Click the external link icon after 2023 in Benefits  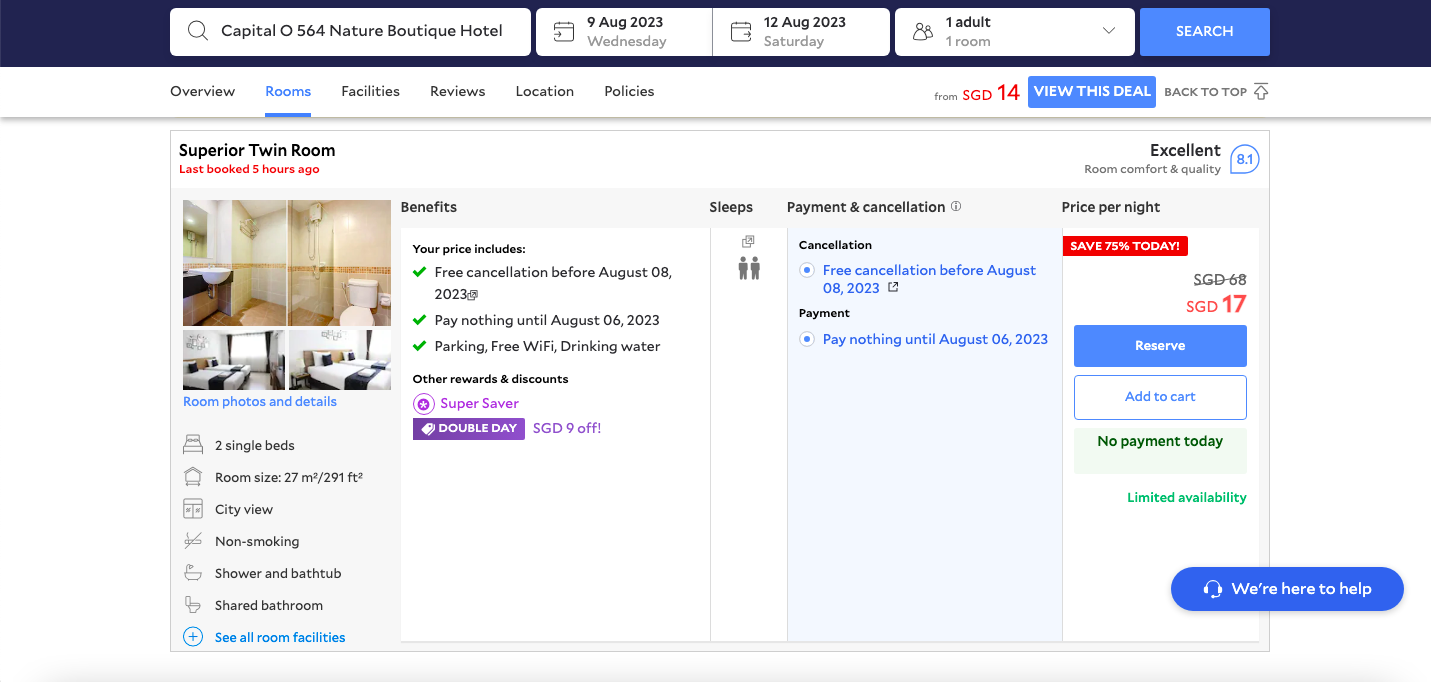pyautogui.click(x=473, y=295)
